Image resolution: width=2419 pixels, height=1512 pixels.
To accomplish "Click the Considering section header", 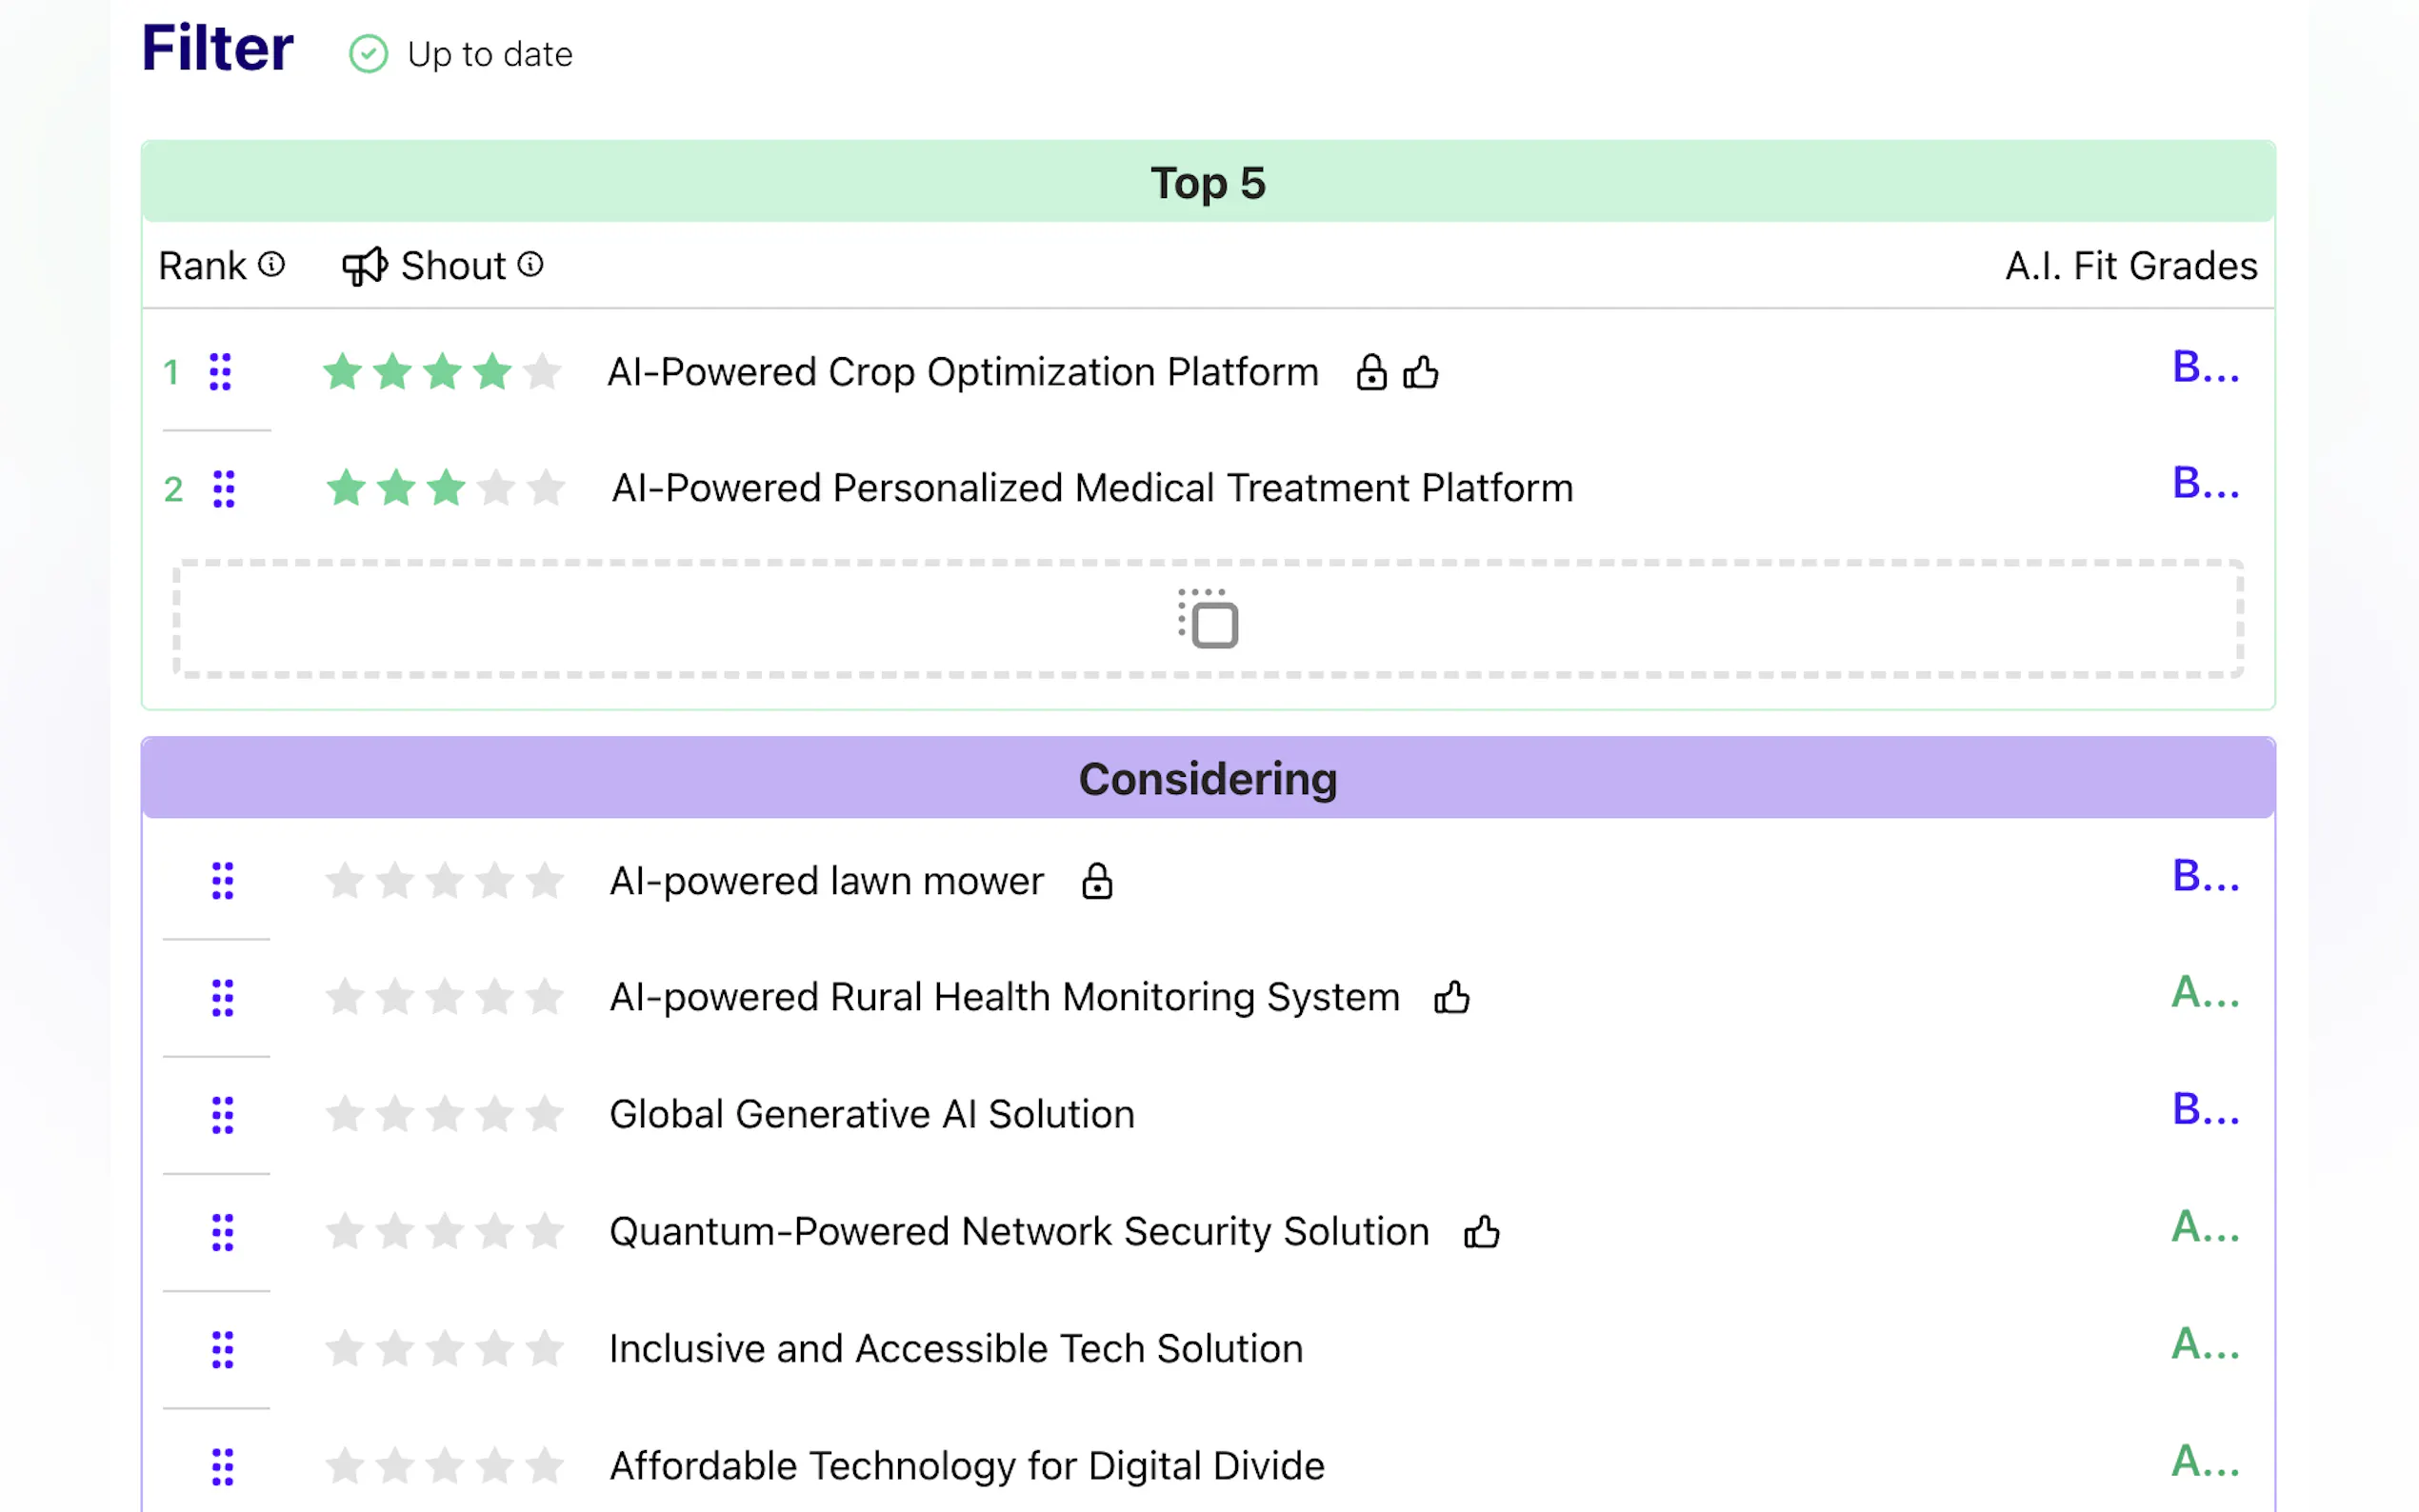I will click(x=1208, y=779).
